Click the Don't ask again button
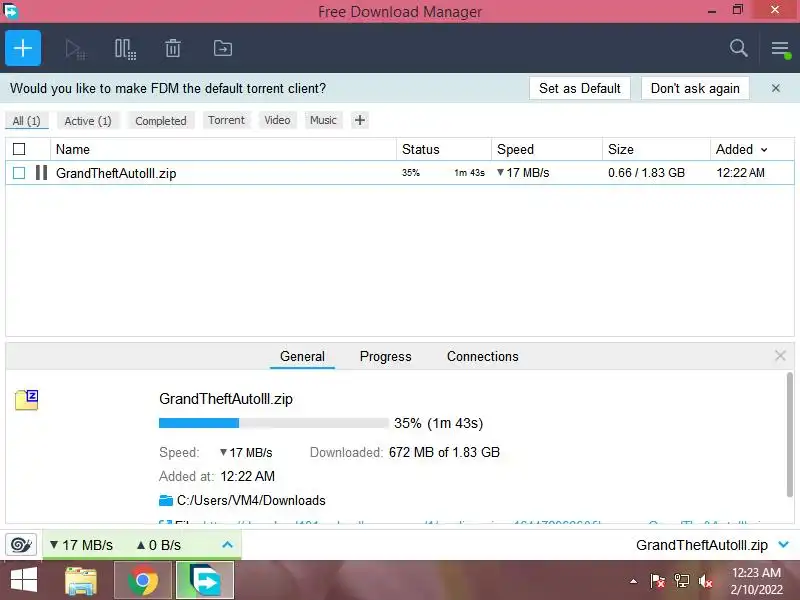Viewport: 800px width, 600px height. pos(695,88)
